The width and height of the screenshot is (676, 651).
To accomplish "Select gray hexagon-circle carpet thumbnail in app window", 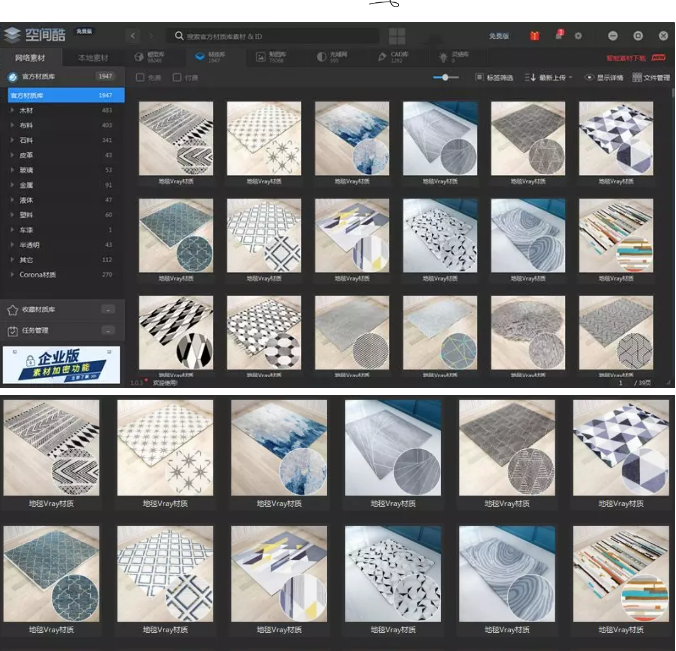I will 264,332.
